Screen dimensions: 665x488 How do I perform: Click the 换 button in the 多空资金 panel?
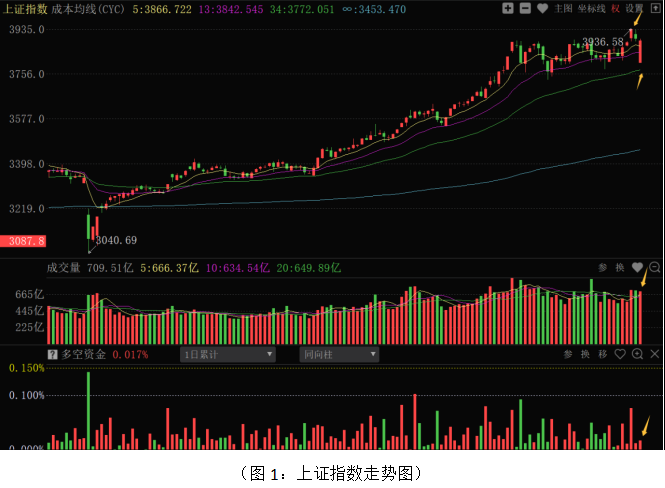pyautogui.click(x=585, y=355)
